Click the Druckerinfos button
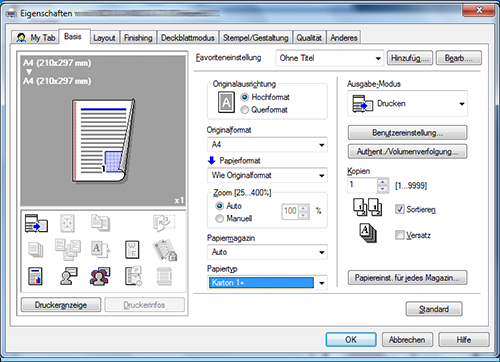The width and height of the screenshot is (500, 362). click(144, 305)
